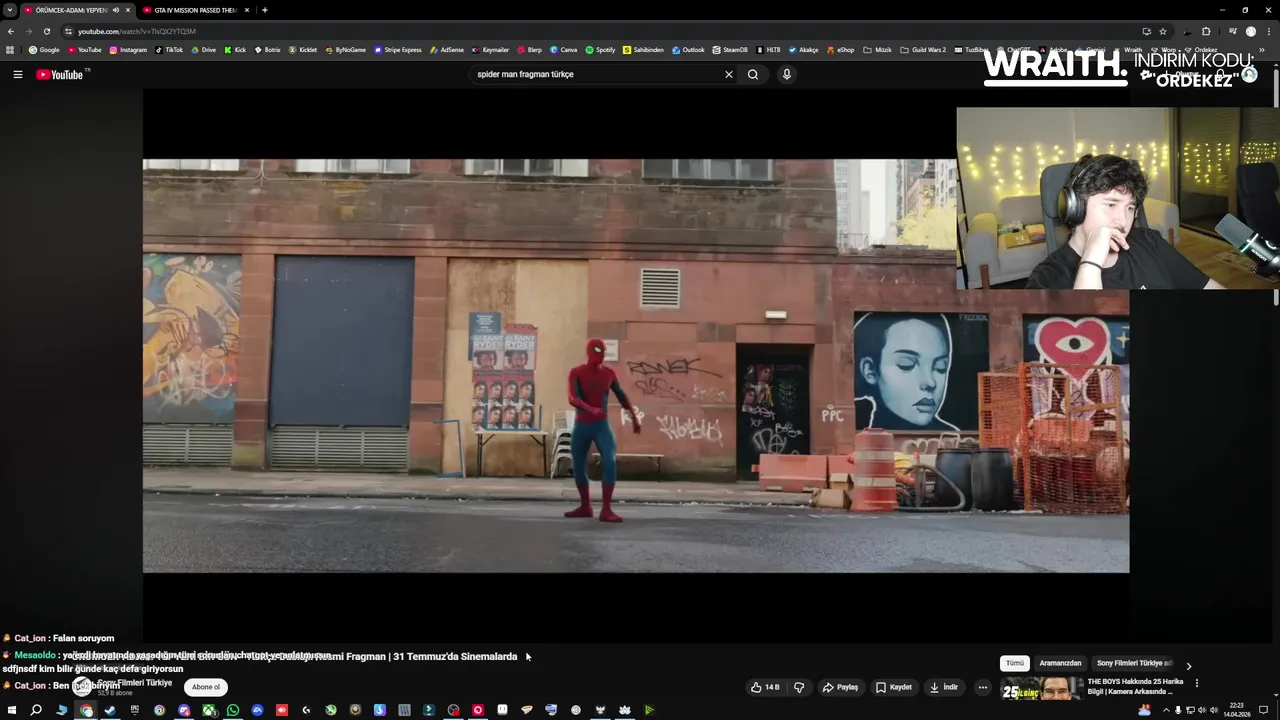The height and width of the screenshot is (720, 1280).
Task: Open Steam from the taskbar
Action: (x=110, y=710)
